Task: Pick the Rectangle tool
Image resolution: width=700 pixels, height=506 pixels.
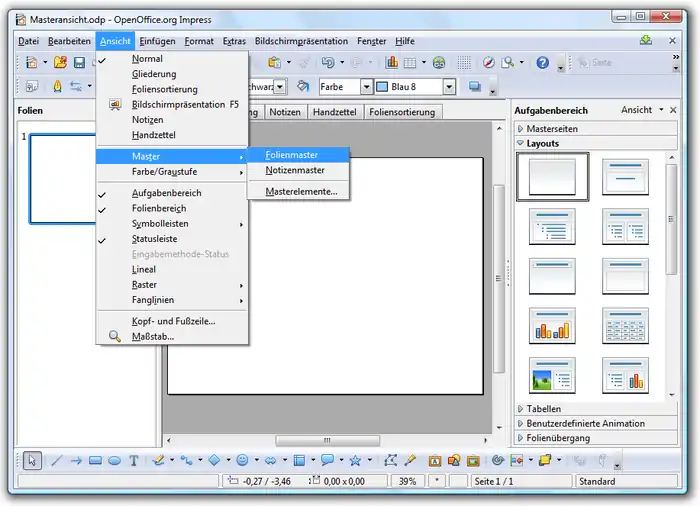Action: tap(95, 460)
